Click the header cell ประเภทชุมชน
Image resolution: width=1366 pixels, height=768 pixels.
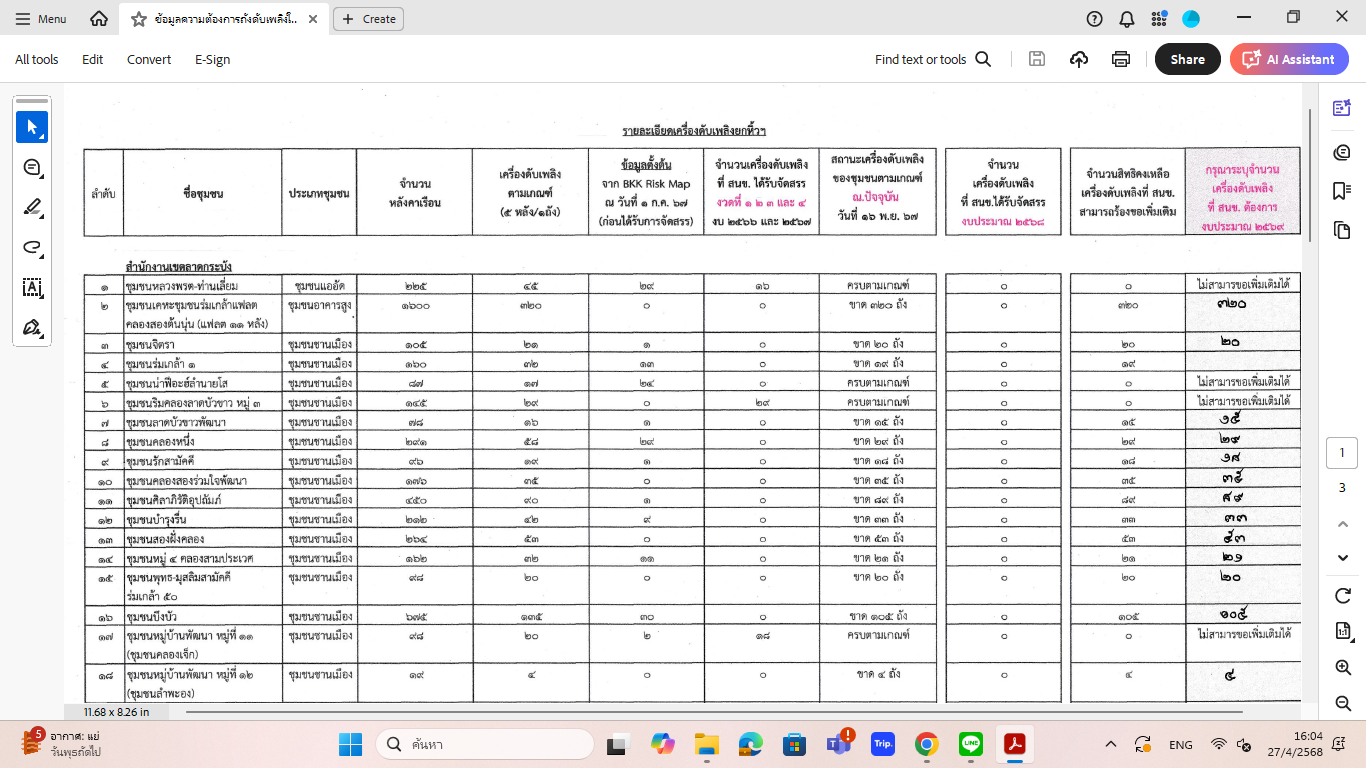(x=319, y=193)
